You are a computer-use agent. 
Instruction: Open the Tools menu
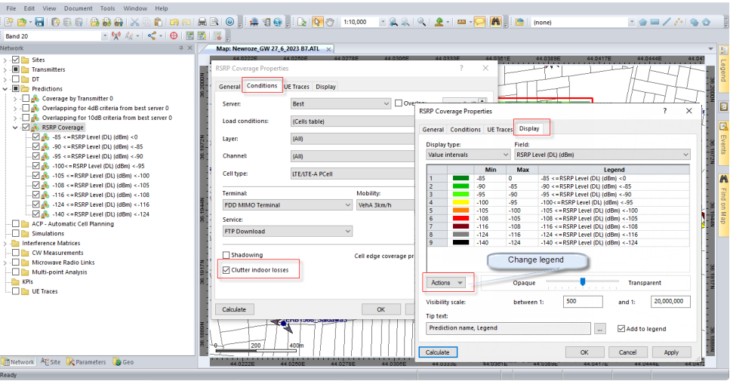pos(107,8)
